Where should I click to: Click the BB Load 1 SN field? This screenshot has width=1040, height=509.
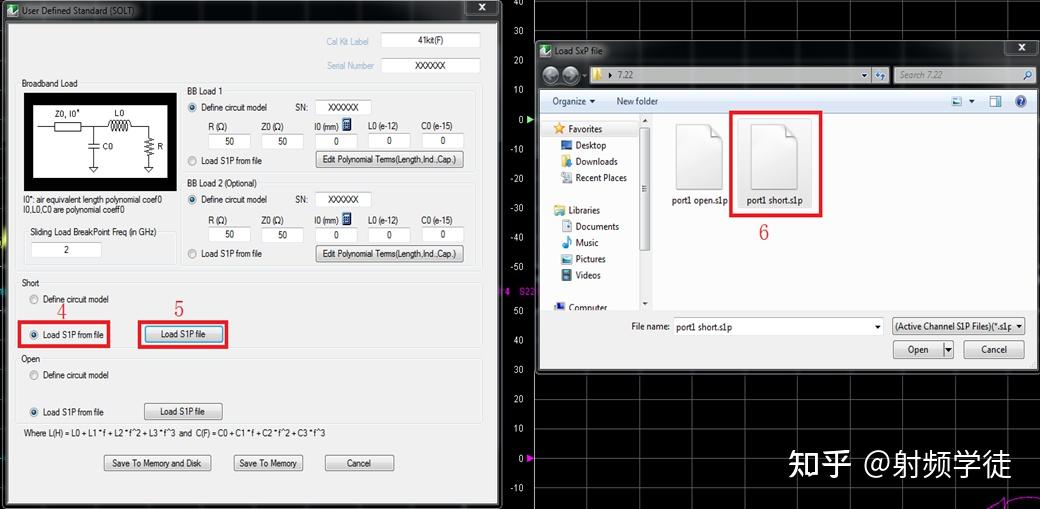click(x=343, y=107)
